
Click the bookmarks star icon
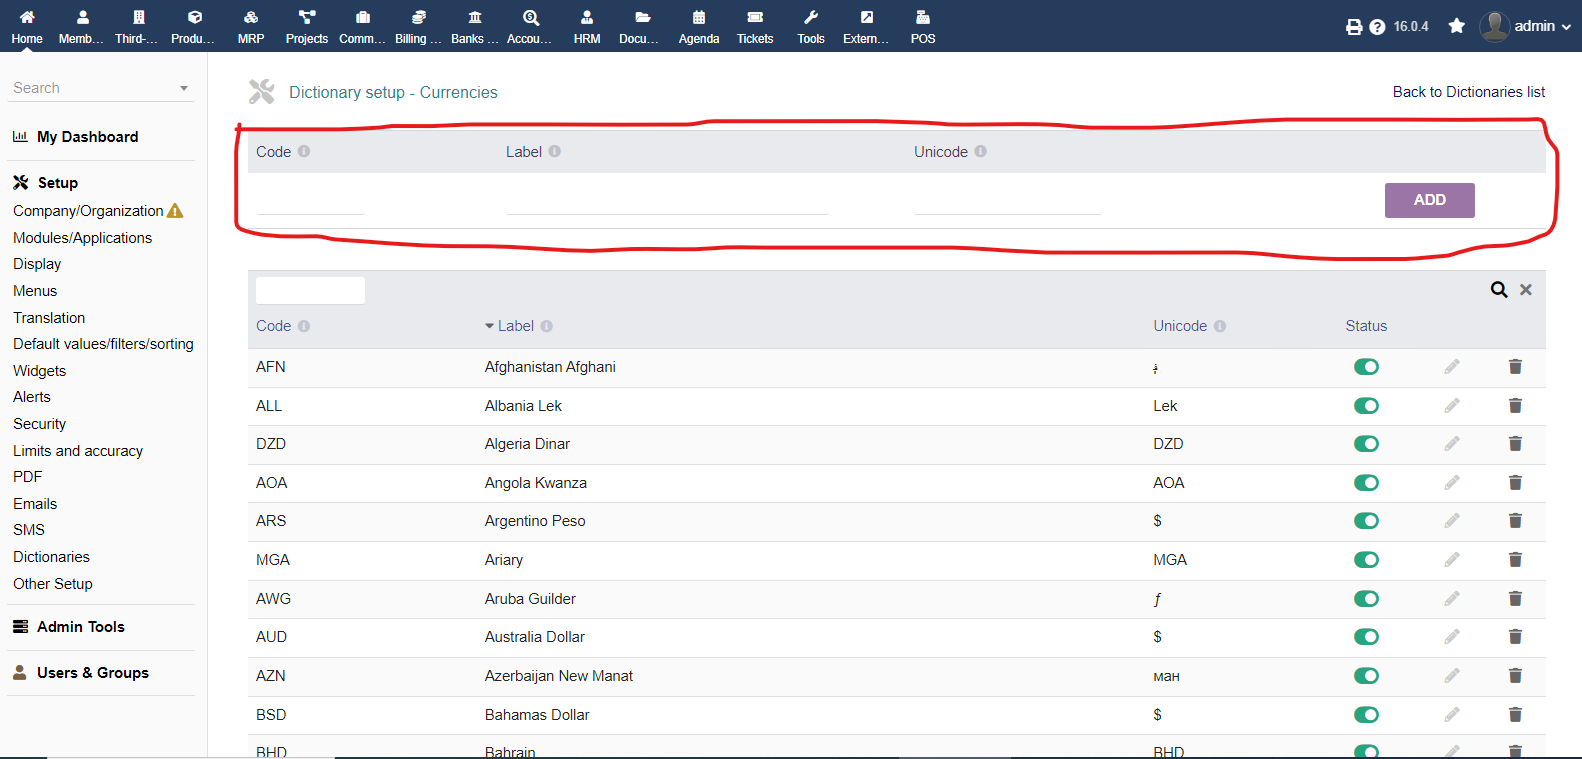pos(1457,26)
